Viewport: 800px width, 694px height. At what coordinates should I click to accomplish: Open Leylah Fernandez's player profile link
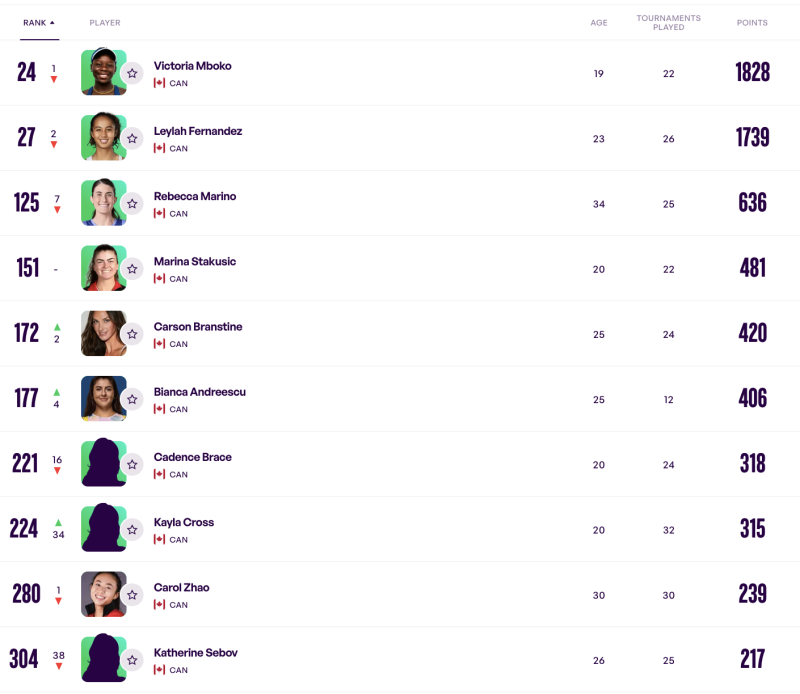pos(198,131)
